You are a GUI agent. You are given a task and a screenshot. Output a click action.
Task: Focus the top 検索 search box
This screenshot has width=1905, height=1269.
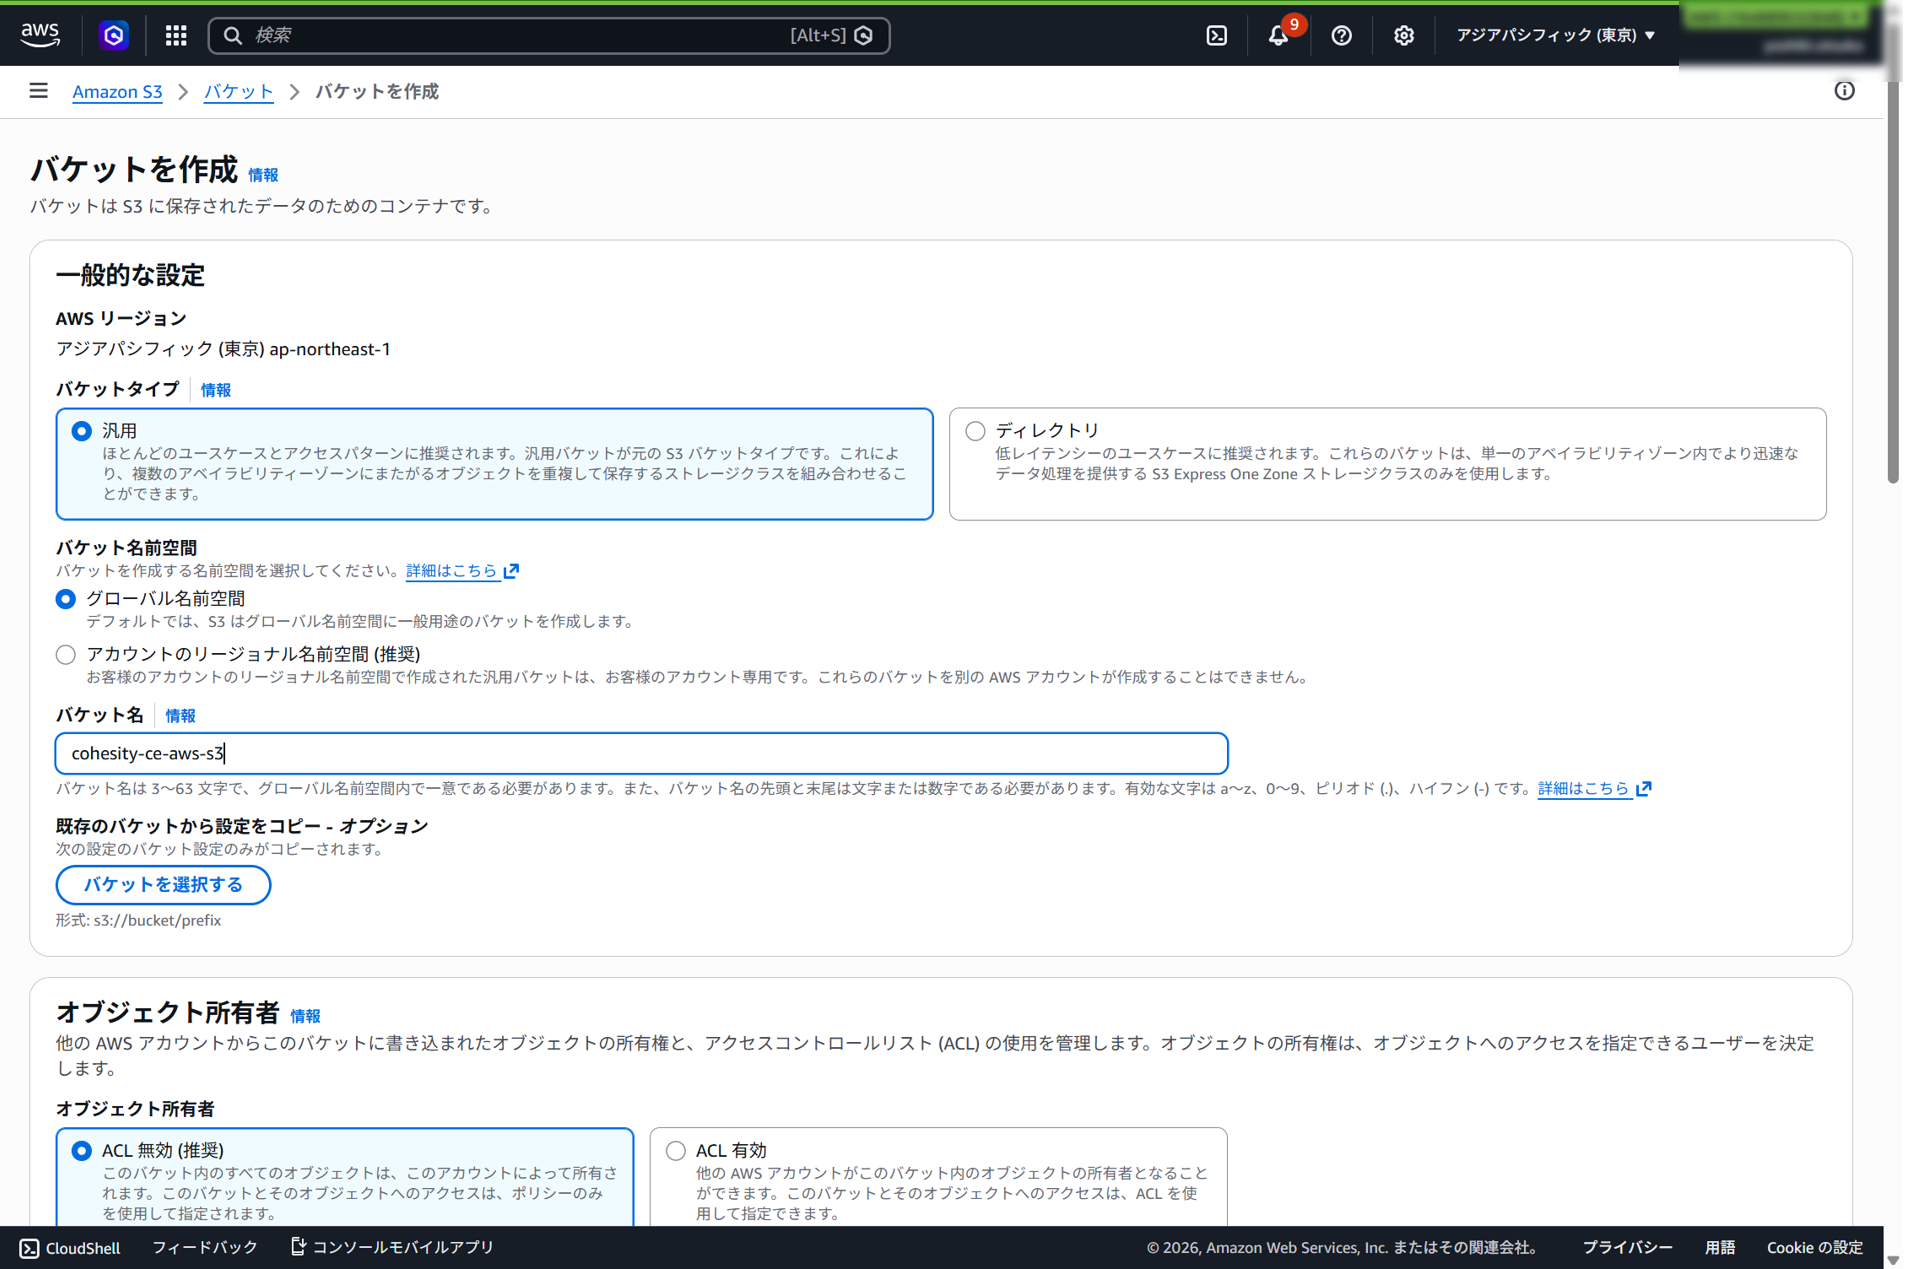coord(549,35)
